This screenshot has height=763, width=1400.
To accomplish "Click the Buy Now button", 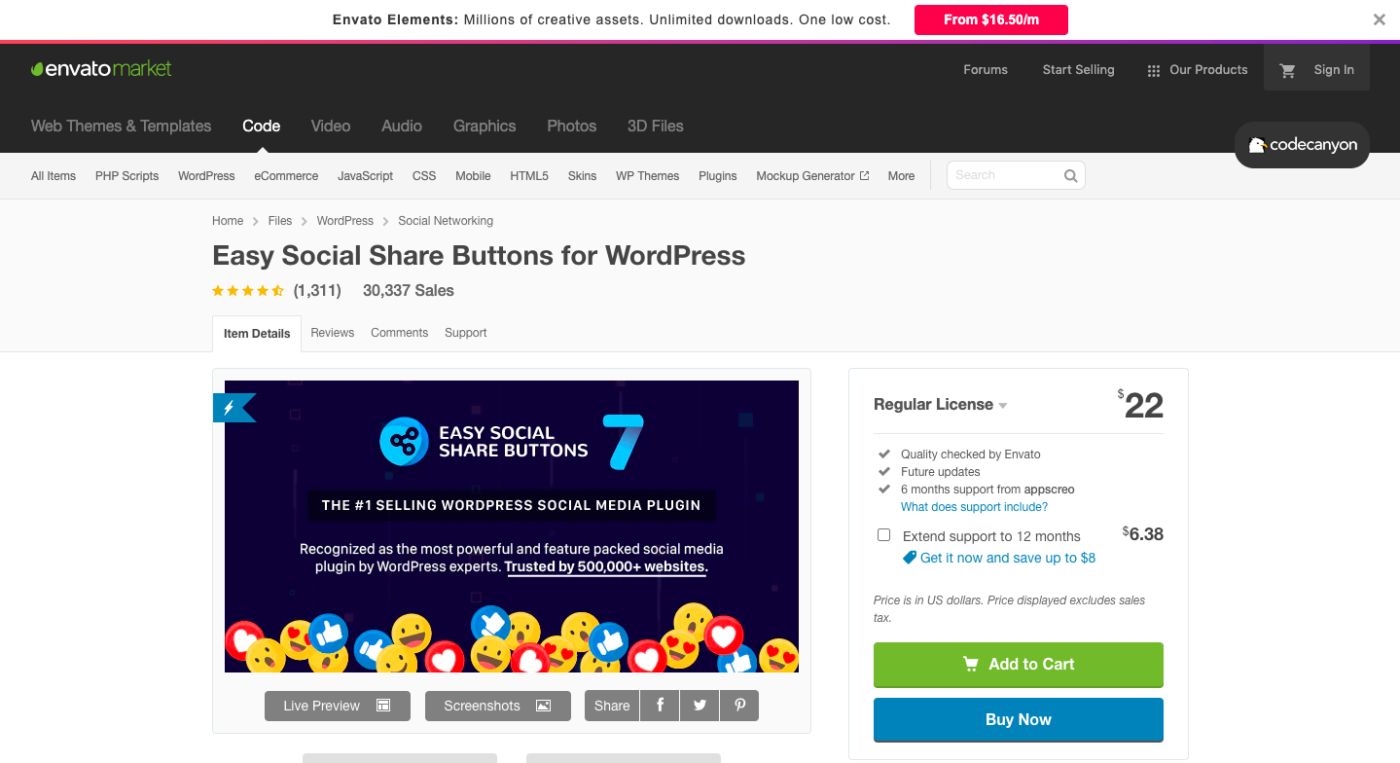I will click(1018, 720).
